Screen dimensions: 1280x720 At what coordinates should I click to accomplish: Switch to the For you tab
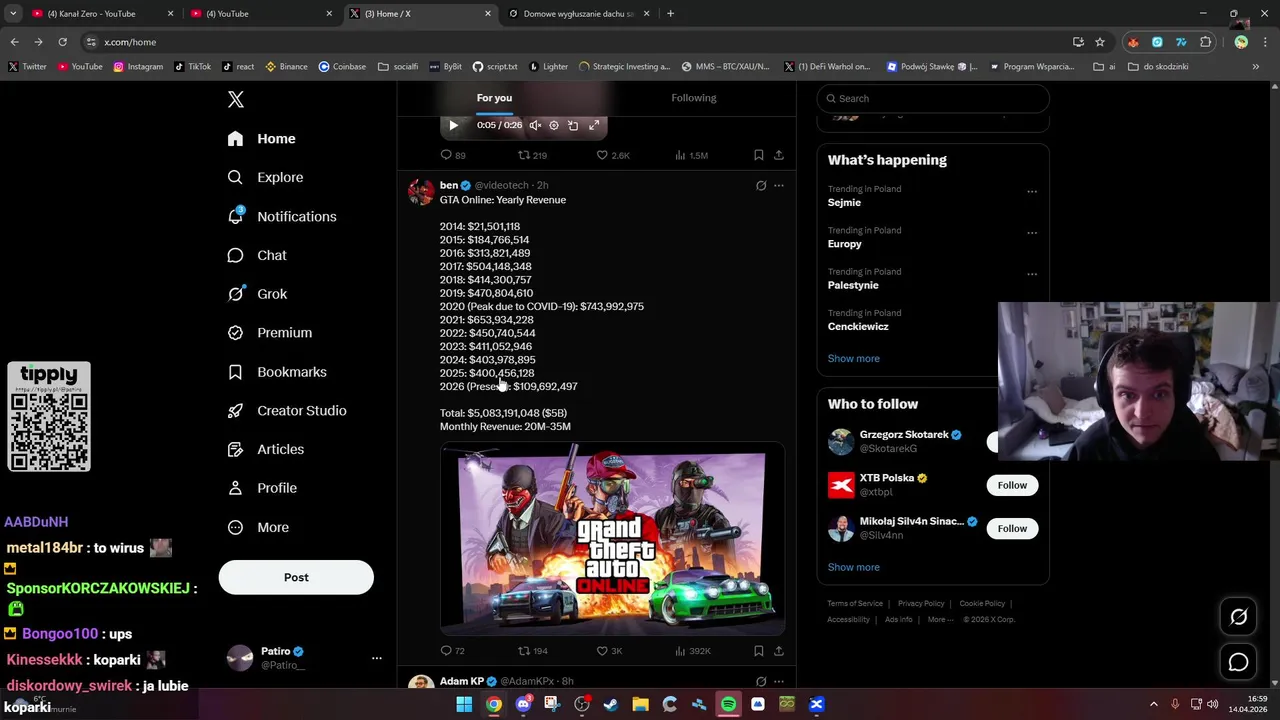(x=494, y=98)
